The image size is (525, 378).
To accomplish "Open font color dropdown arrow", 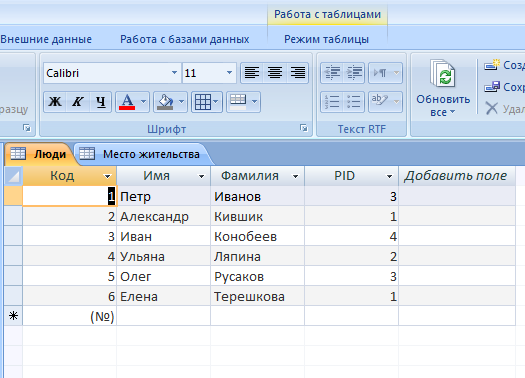I will (x=144, y=102).
